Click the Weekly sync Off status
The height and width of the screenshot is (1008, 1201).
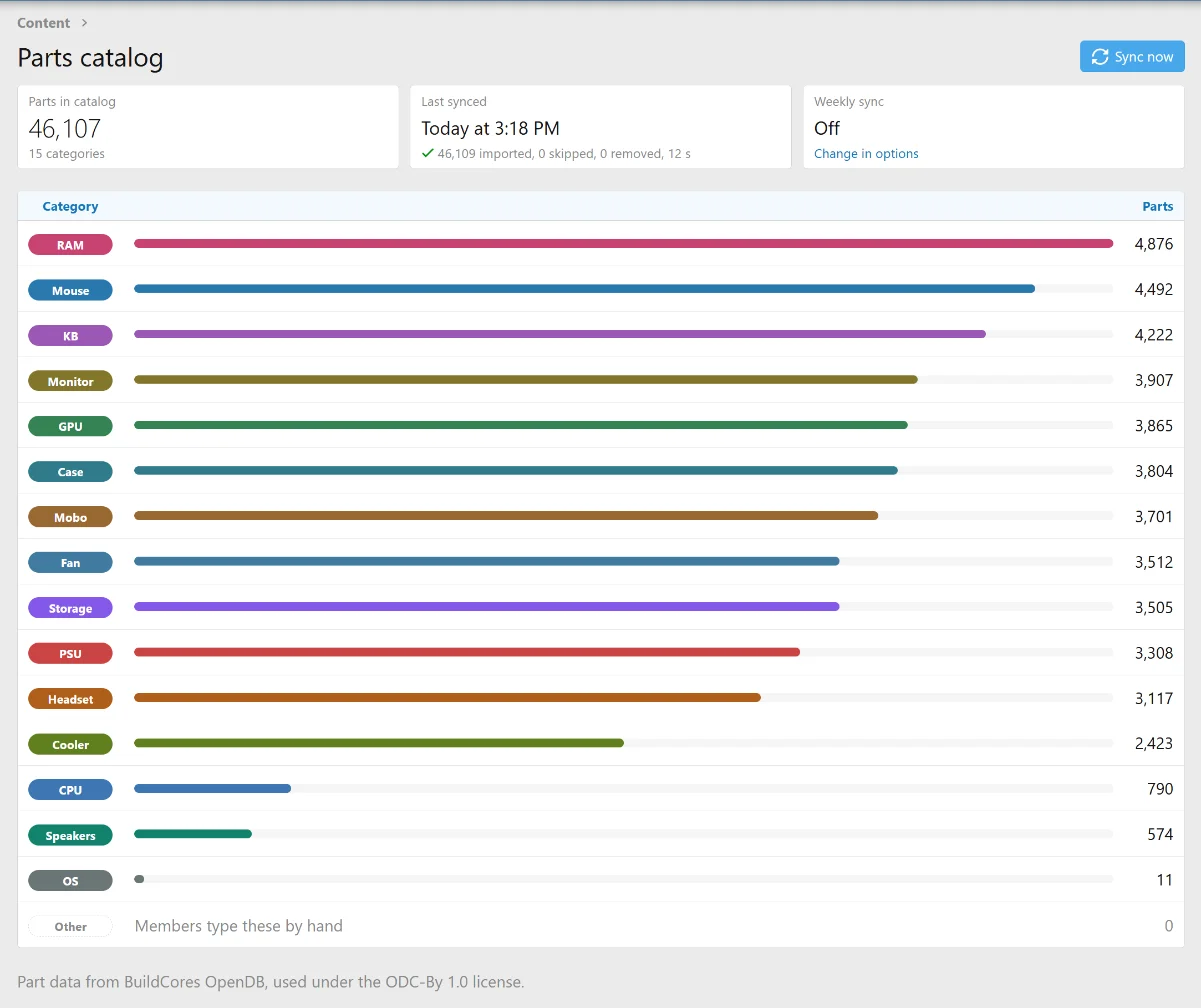(x=827, y=128)
